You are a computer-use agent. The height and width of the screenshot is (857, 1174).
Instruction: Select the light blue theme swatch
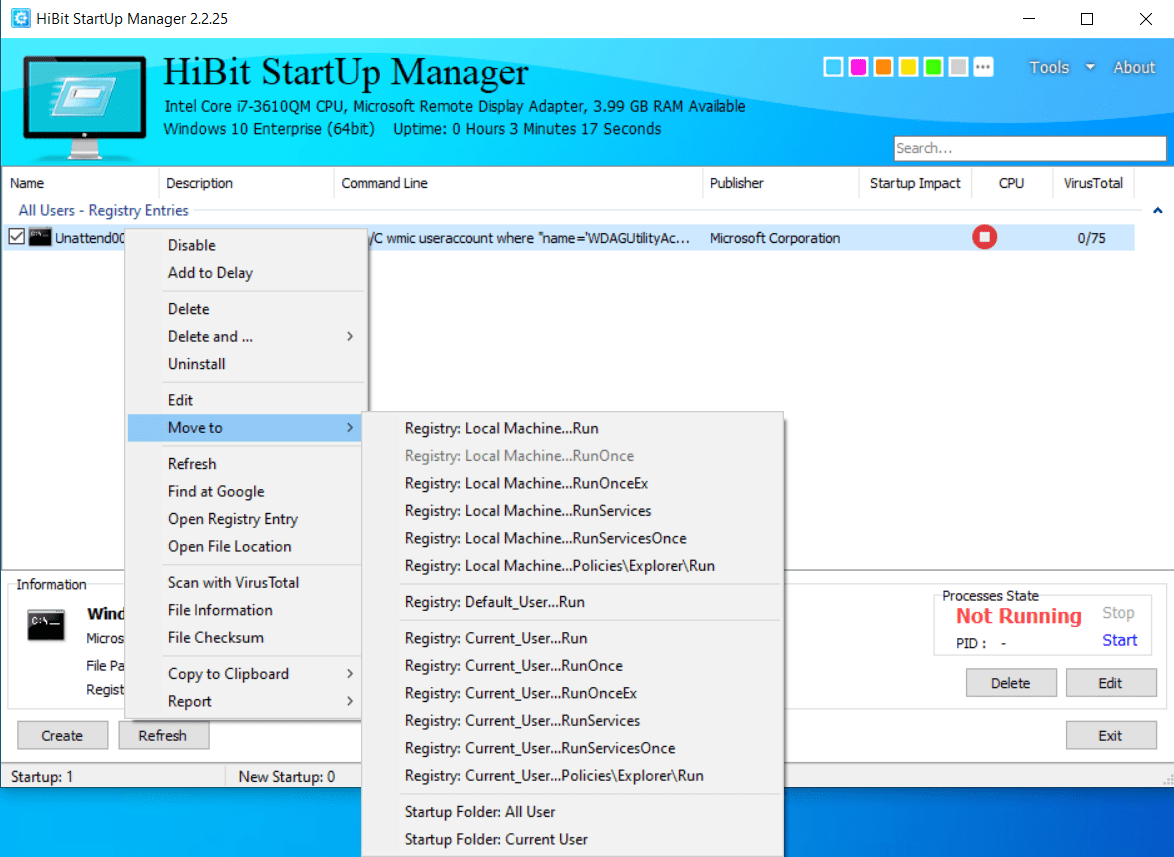[x=833, y=67]
